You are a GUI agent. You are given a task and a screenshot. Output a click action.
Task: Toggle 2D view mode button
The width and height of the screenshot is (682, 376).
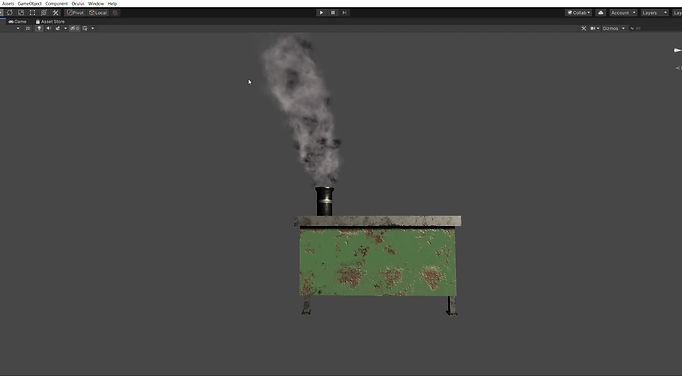(x=28, y=28)
